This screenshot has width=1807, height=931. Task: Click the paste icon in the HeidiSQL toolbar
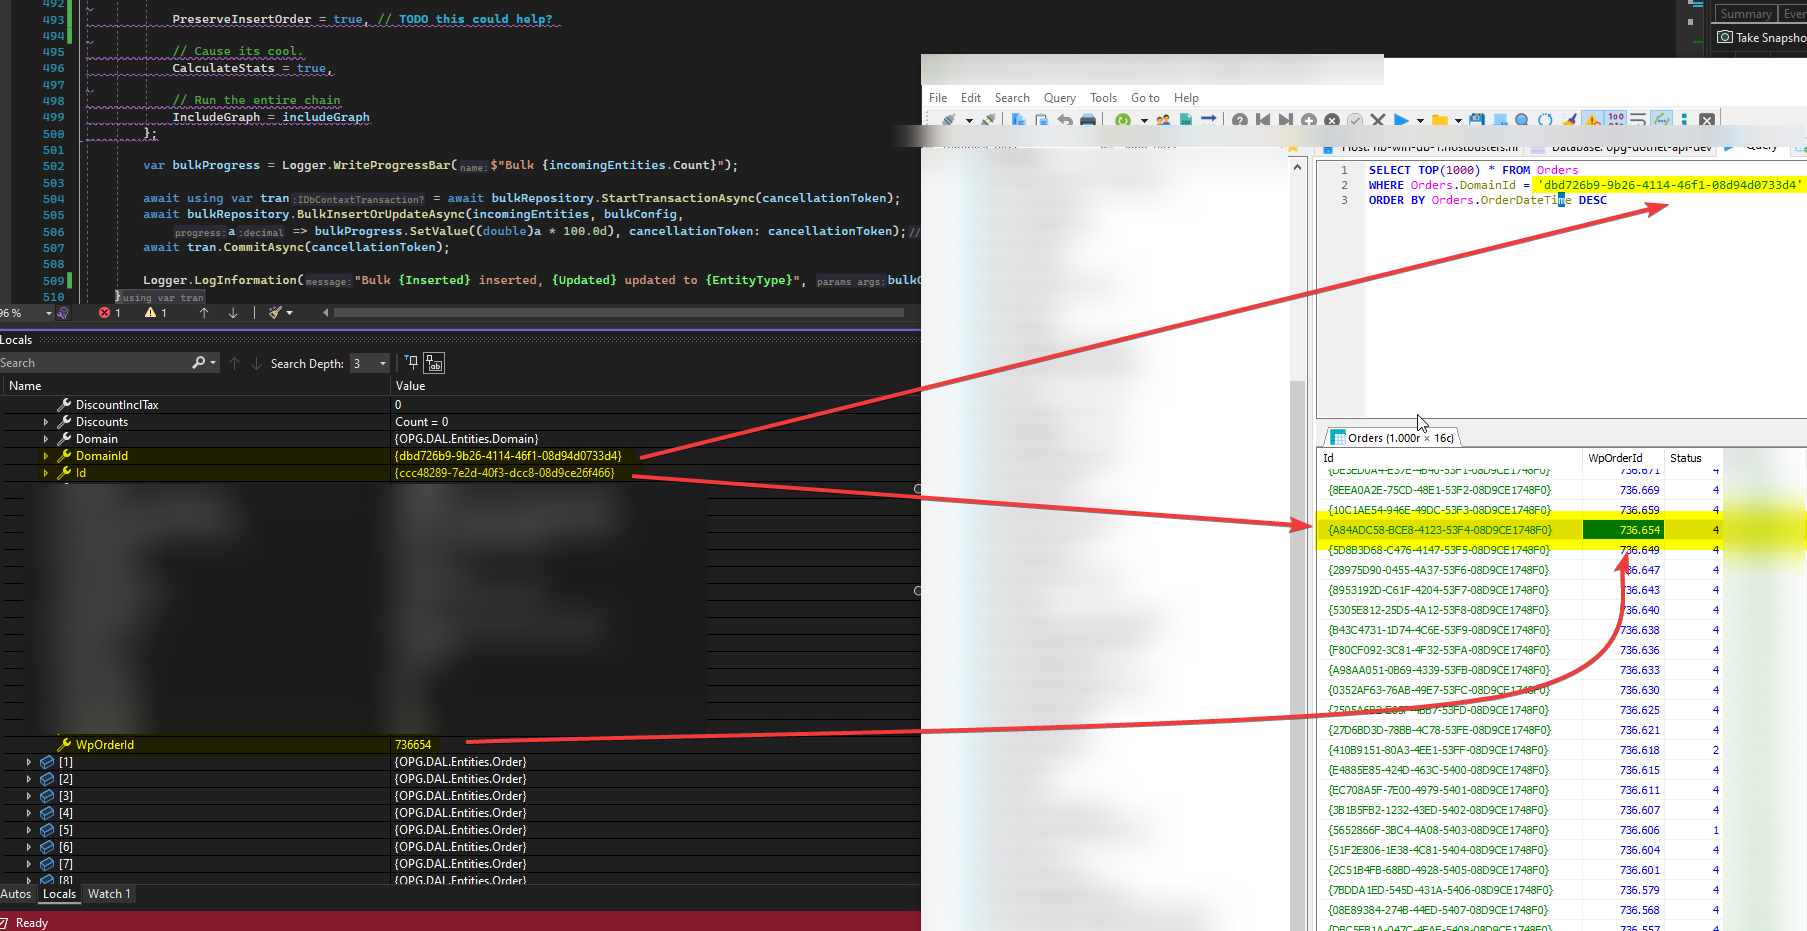pos(1041,120)
